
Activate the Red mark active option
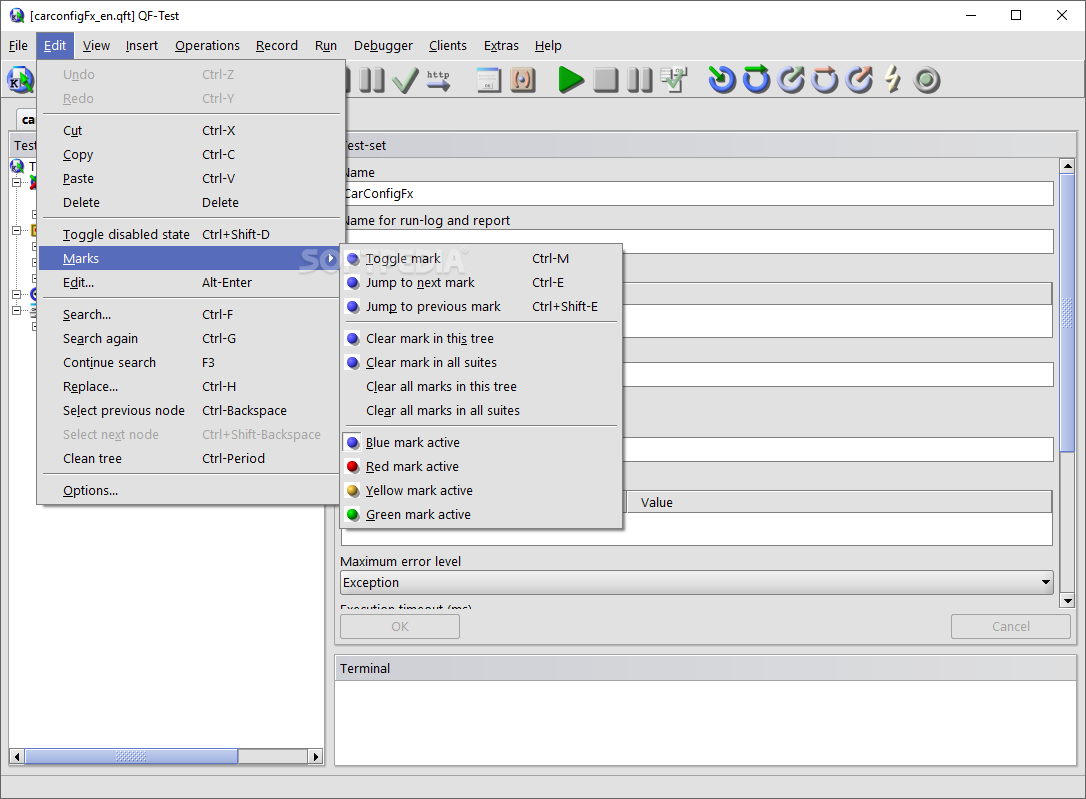point(481,467)
